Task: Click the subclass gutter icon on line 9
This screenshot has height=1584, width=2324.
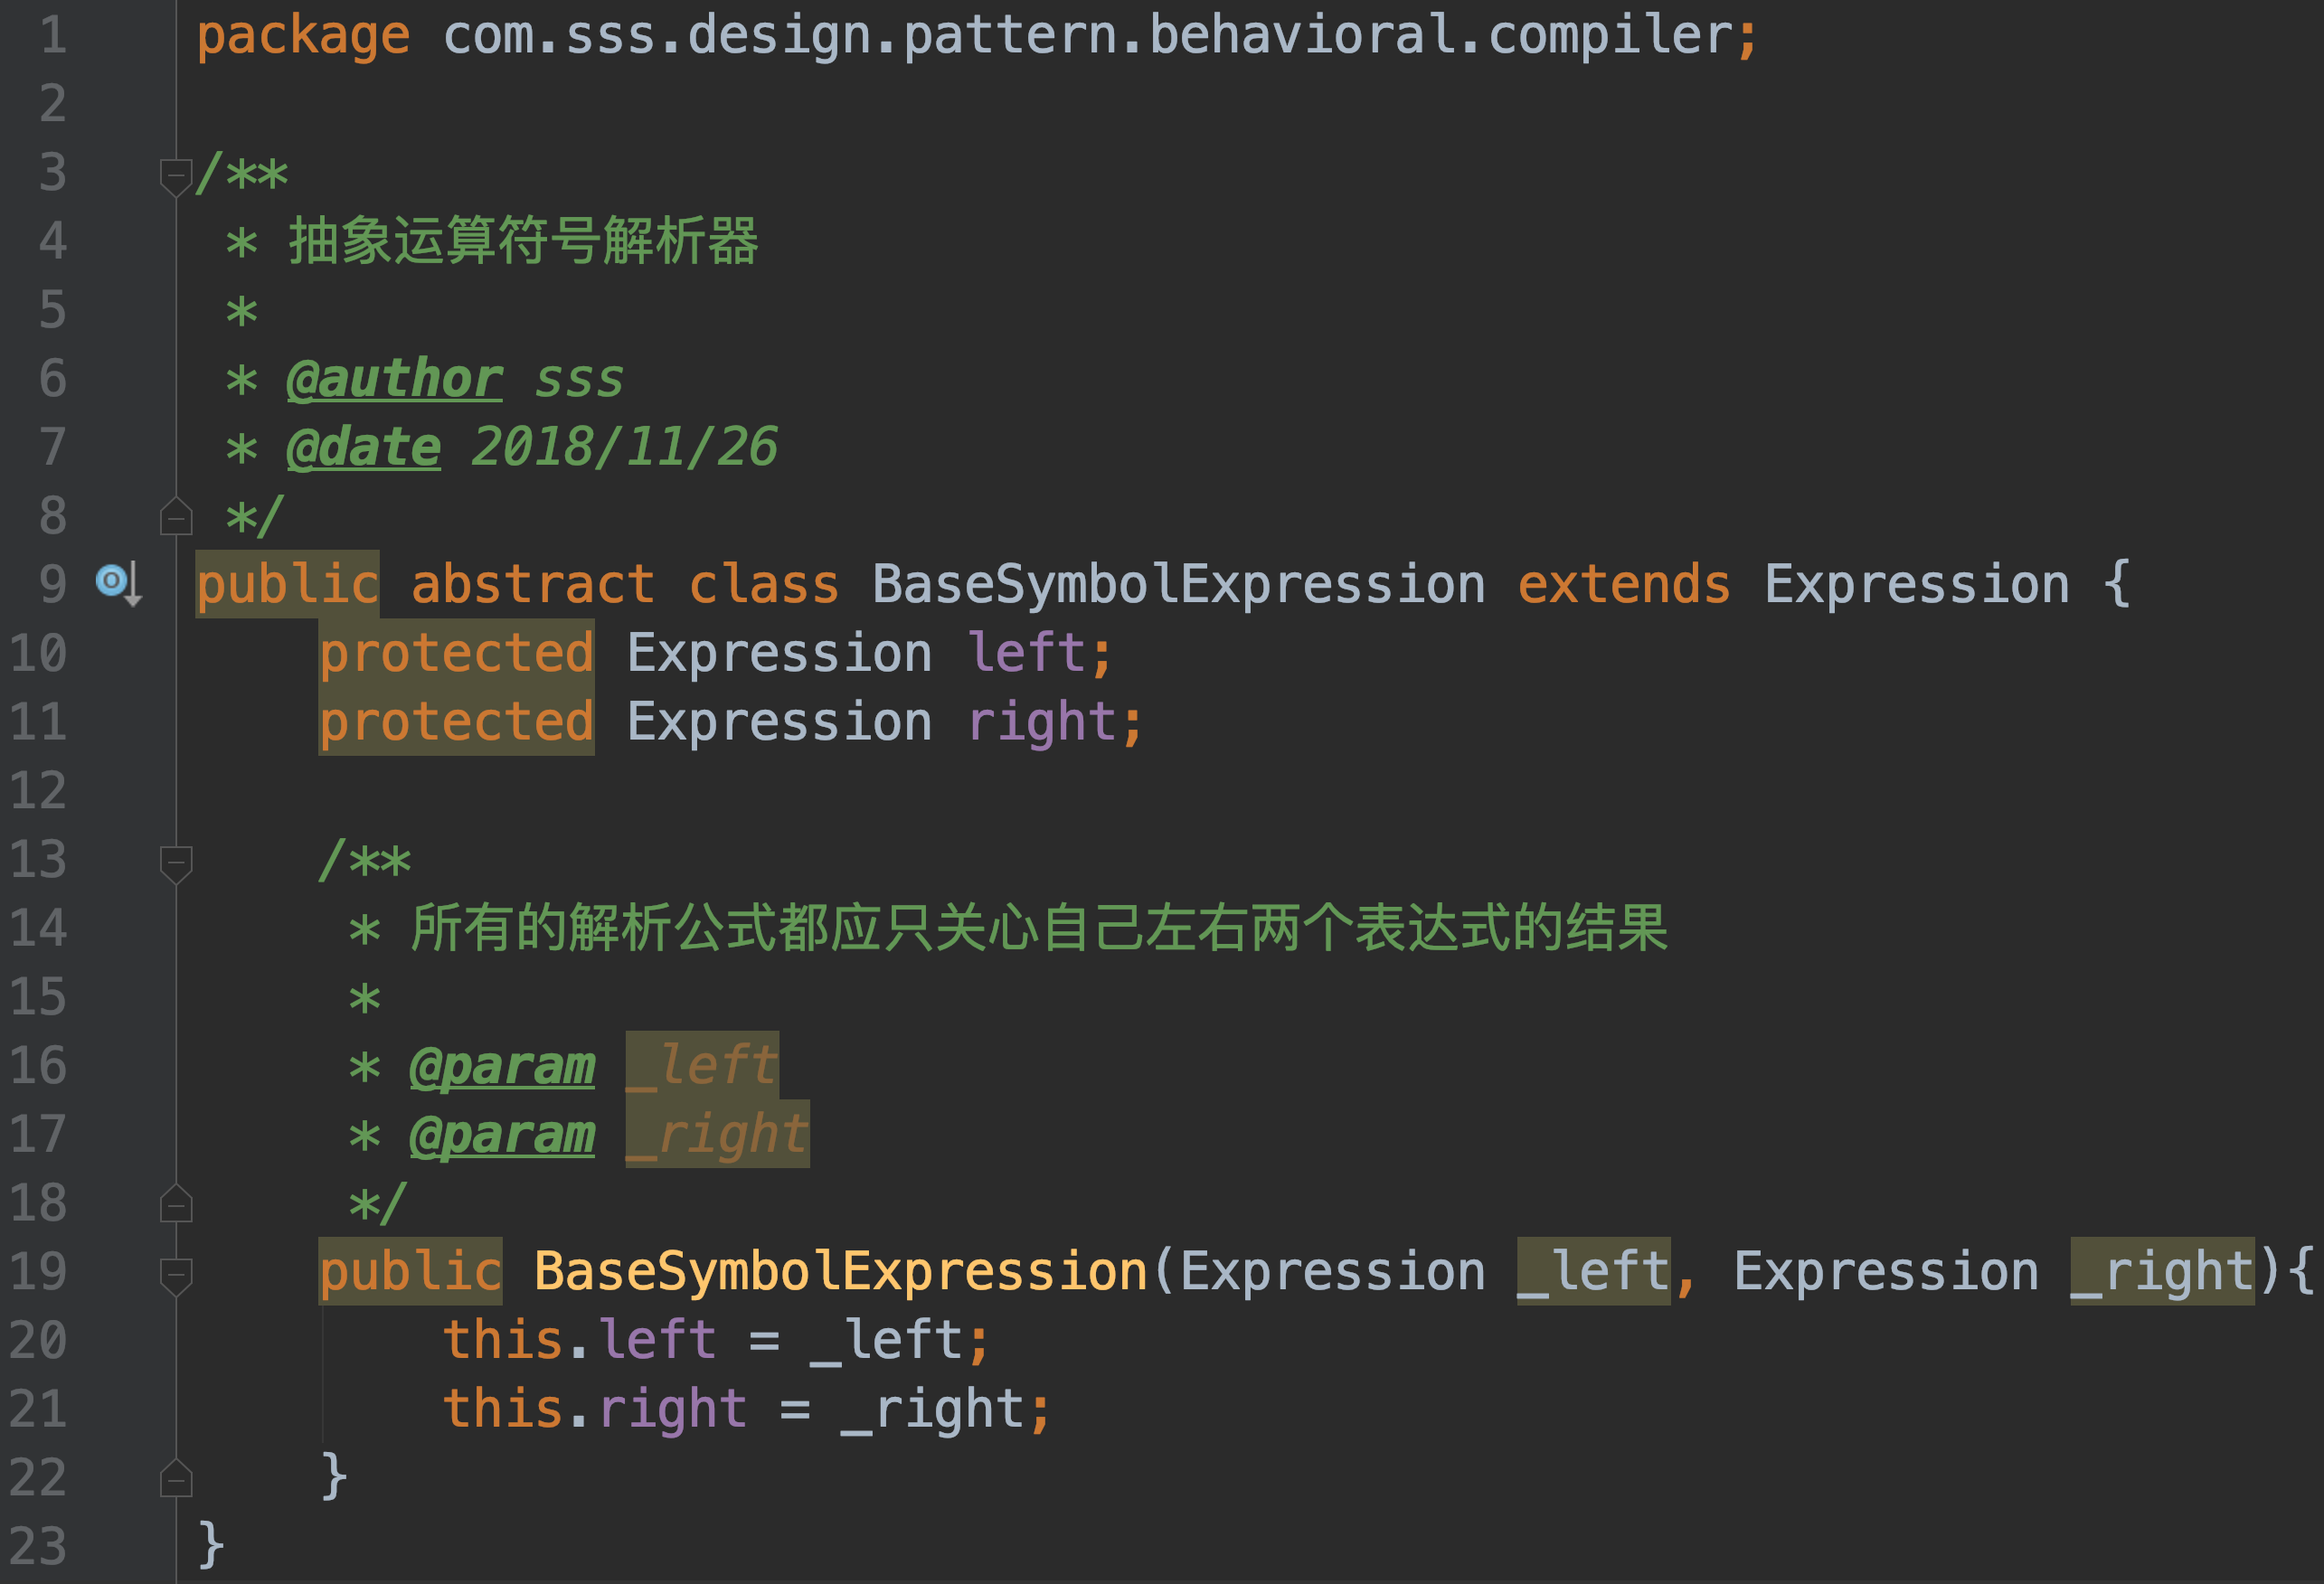Action: pyautogui.click(x=117, y=583)
